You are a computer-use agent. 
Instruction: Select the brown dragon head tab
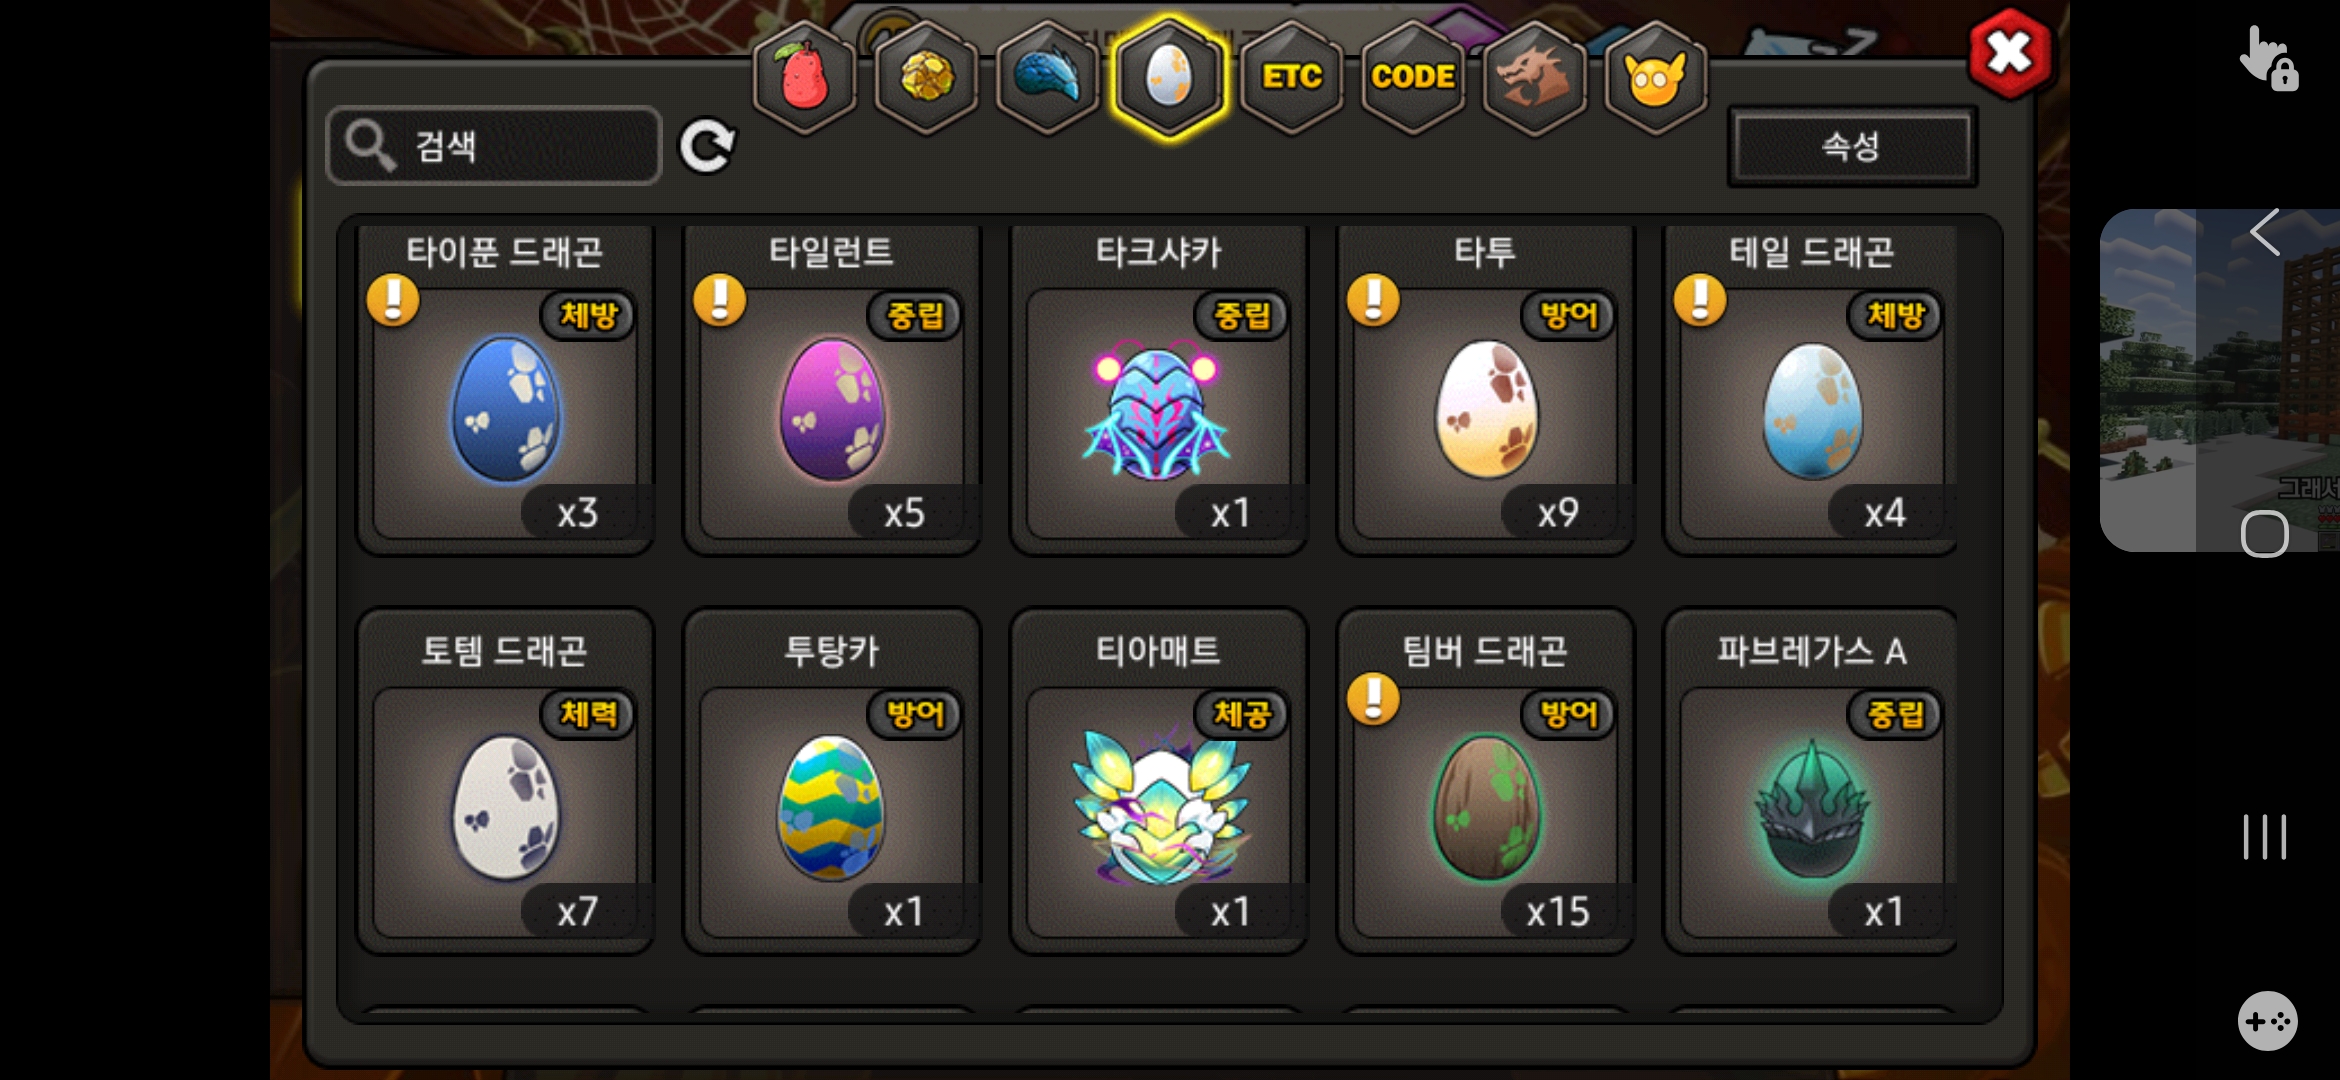click(1534, 76)
